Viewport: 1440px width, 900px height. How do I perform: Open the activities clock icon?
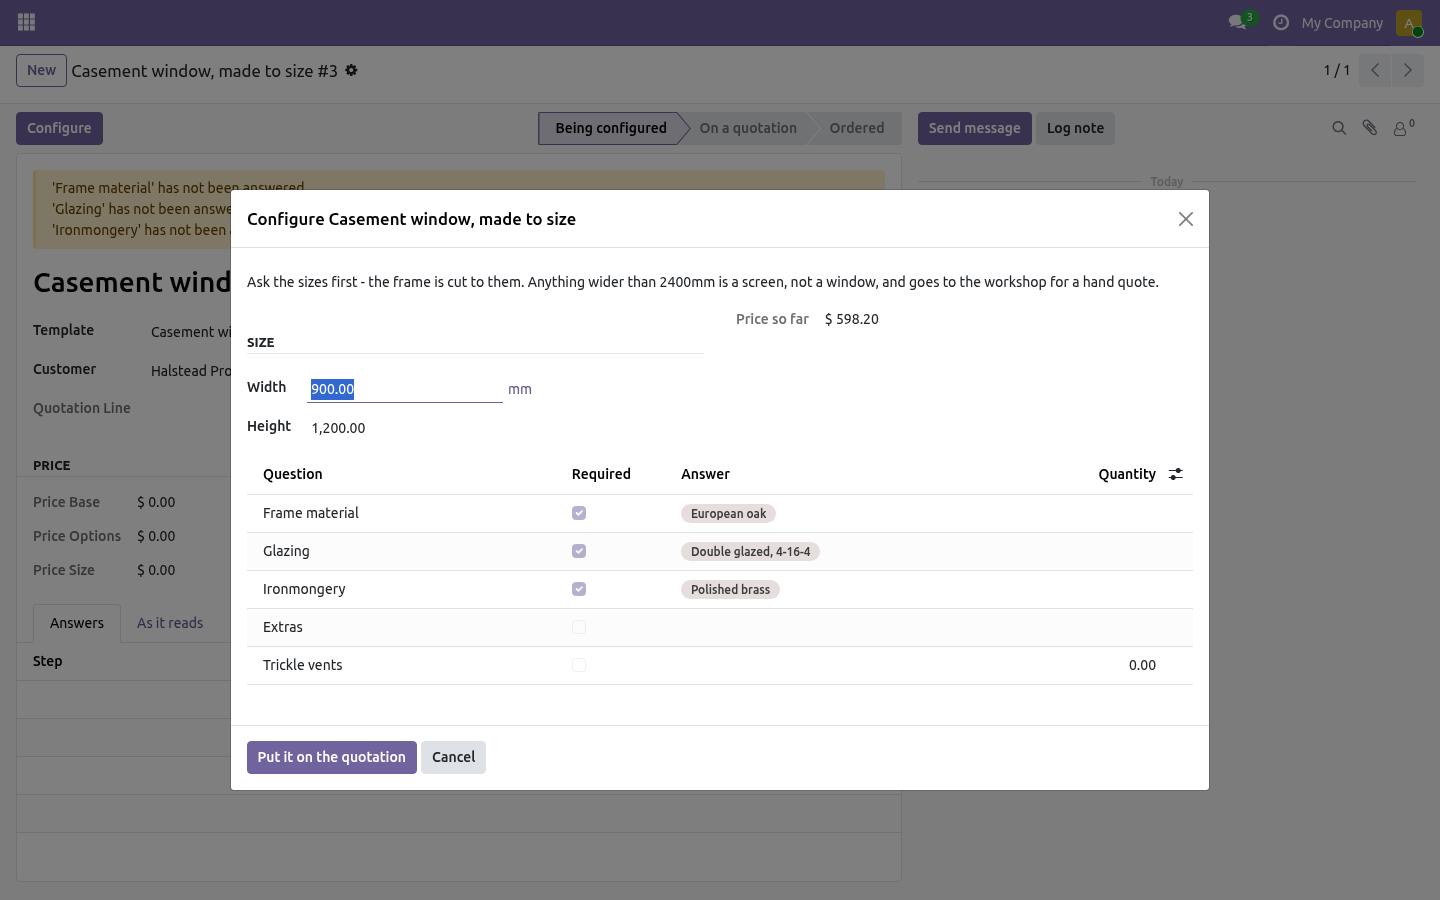pos(1281,22)
